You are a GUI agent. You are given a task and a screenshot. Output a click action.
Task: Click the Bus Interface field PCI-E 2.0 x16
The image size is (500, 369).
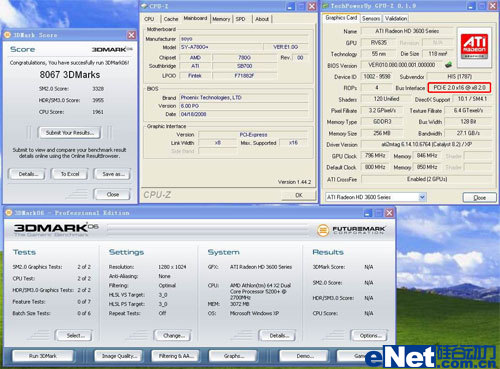459,88
